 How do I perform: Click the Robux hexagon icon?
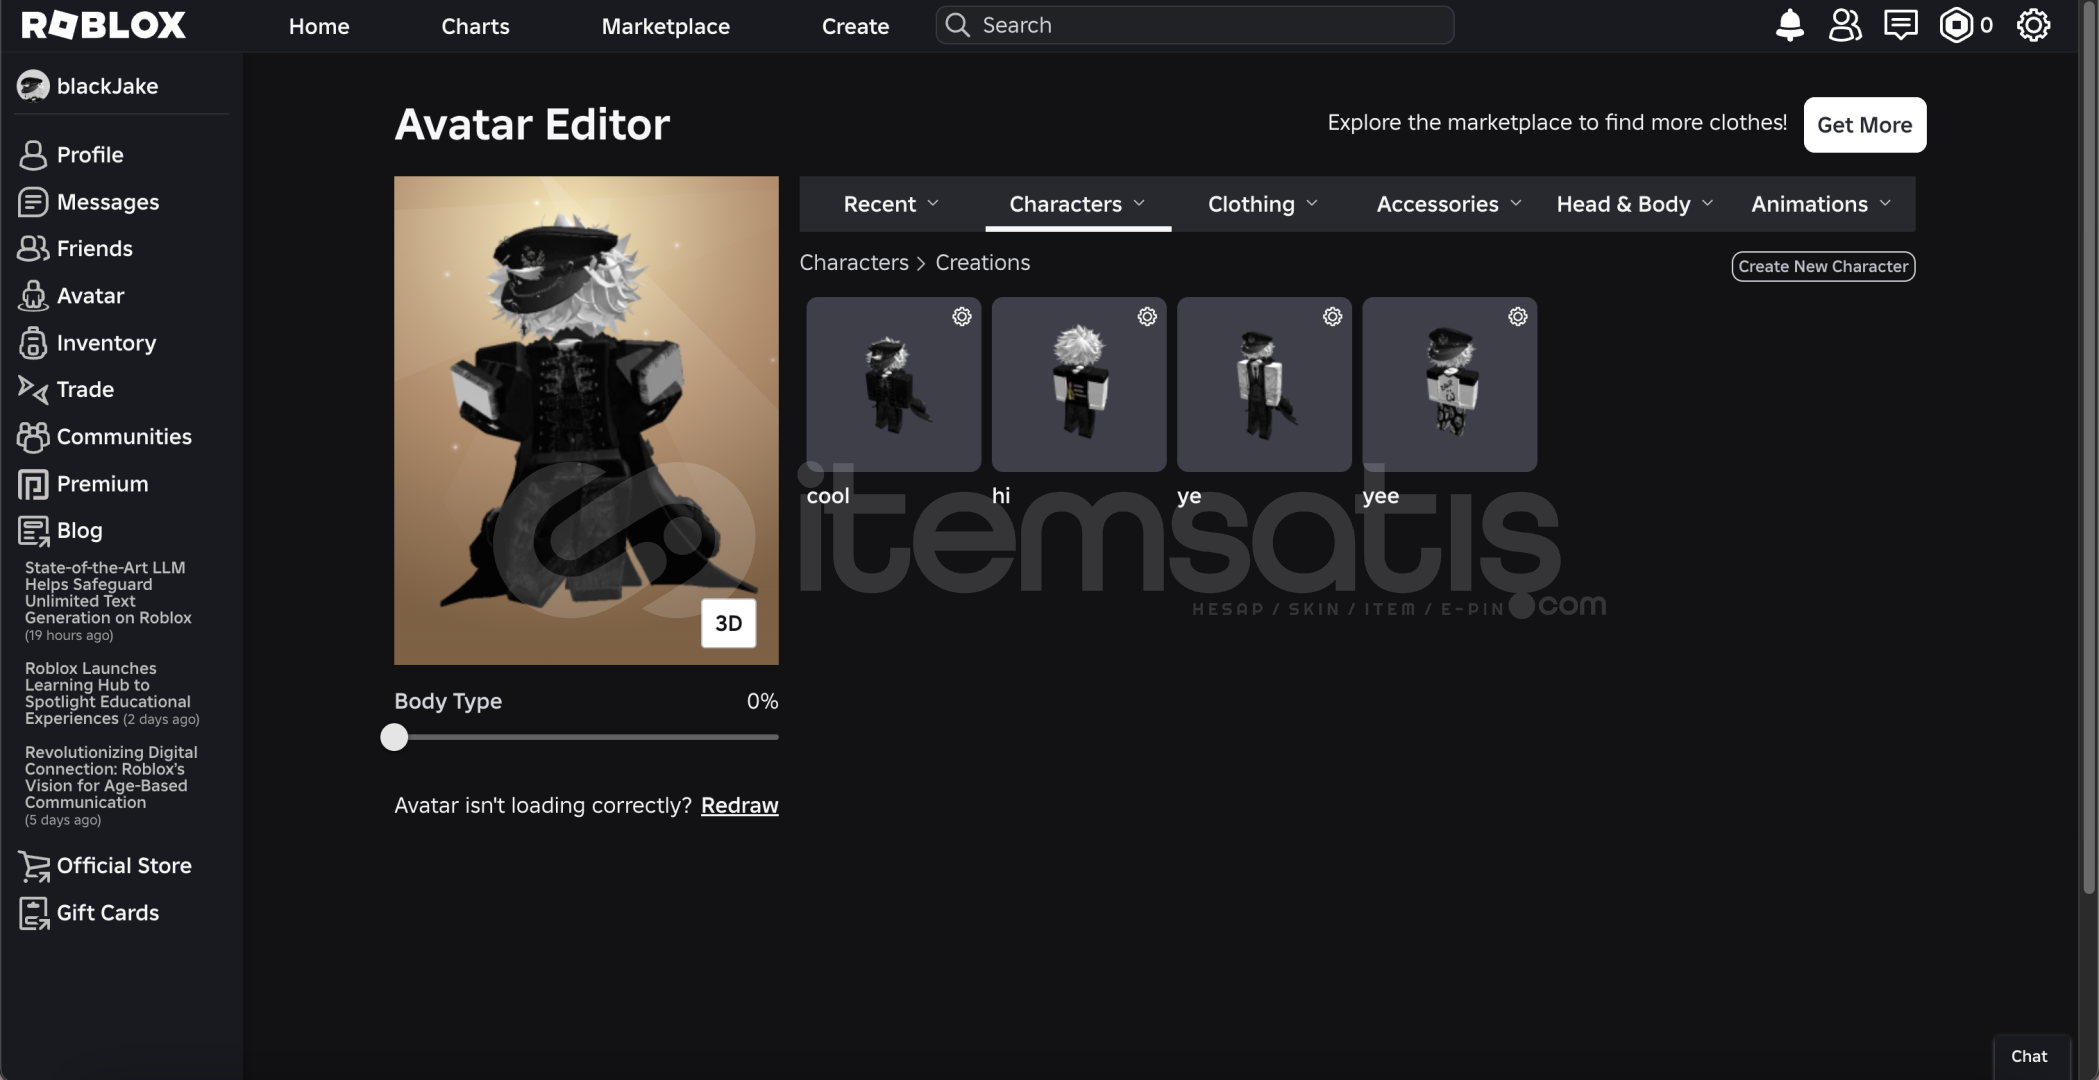pos(1956,25)
